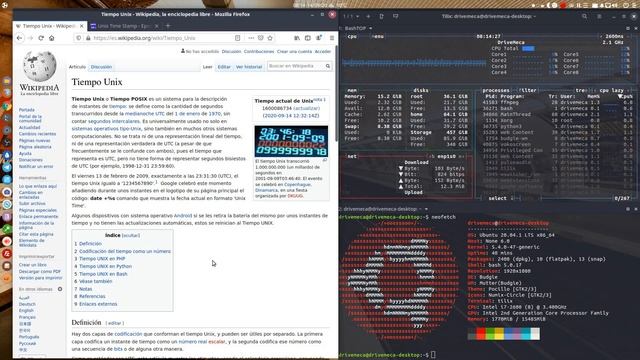Open the digital clock thumbnail image
The height and width of the screenshot is (360, 640).
(291, 141)
